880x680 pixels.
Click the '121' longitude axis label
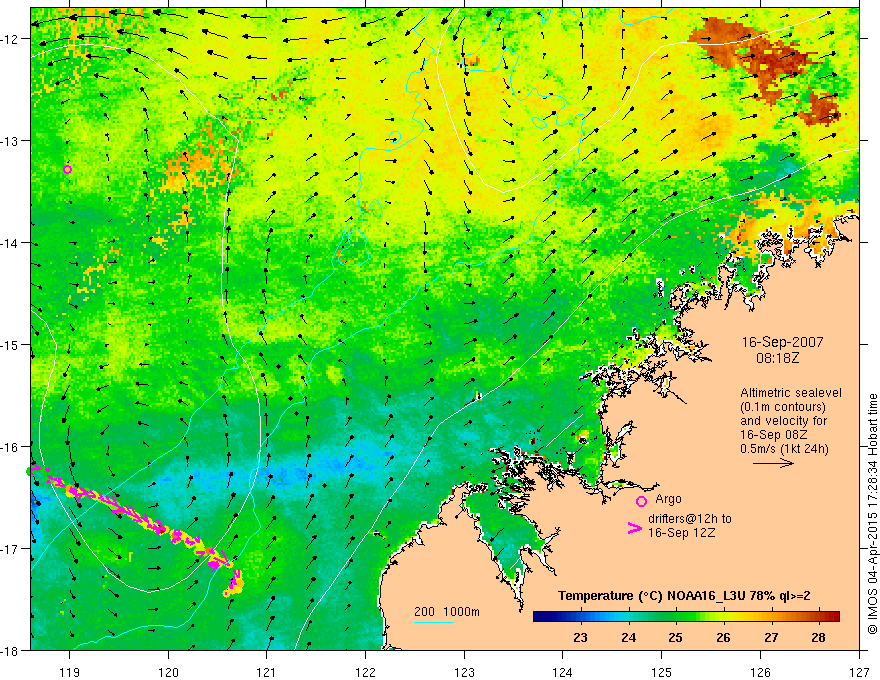(x=267, y=672)
